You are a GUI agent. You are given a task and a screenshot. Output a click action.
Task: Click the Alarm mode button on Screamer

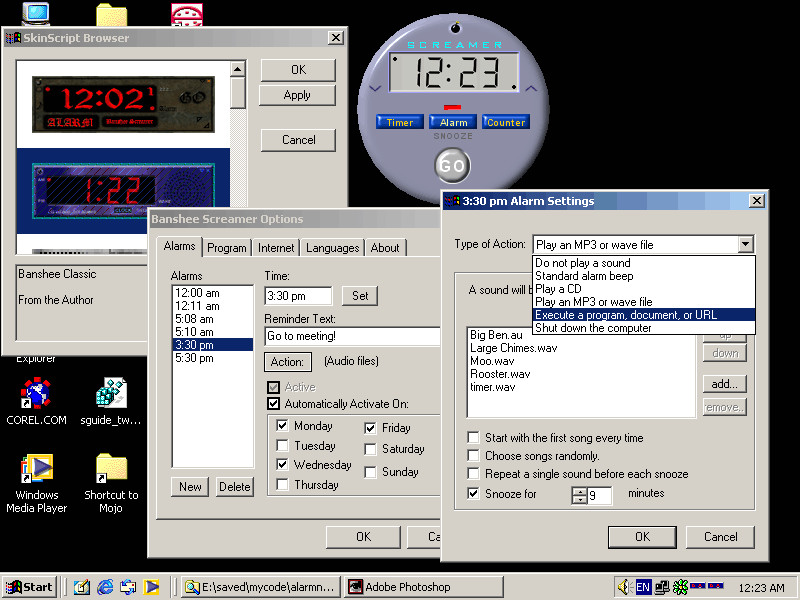pos(454,122)
